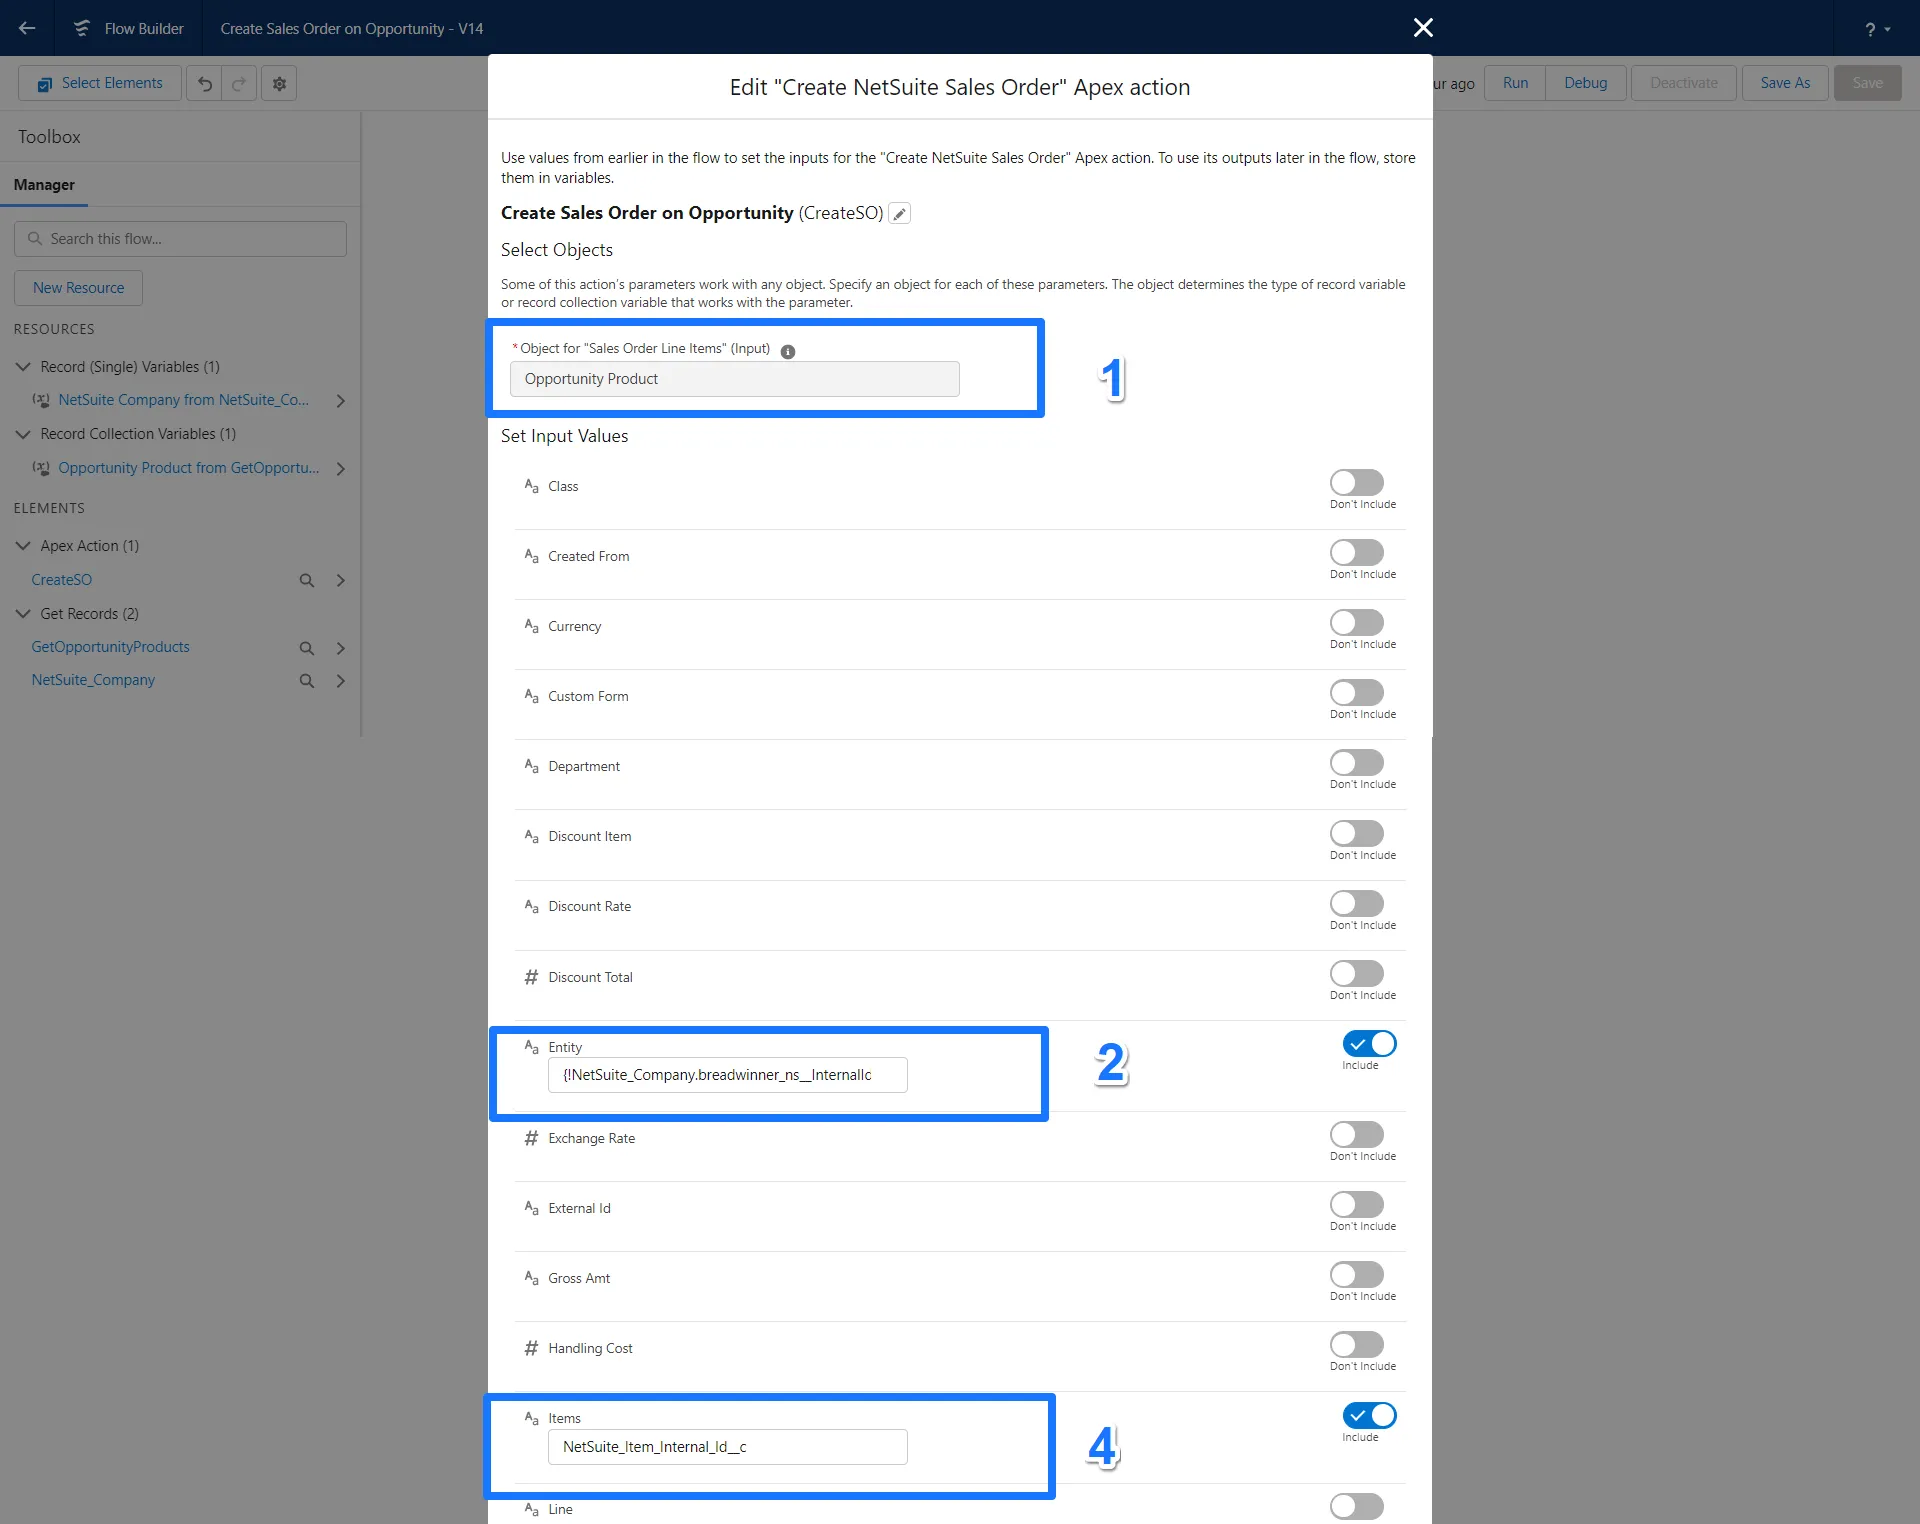
Task: Turn off the Entity include toggle
Action: pyautogui.click(x=1369, y=1044)
